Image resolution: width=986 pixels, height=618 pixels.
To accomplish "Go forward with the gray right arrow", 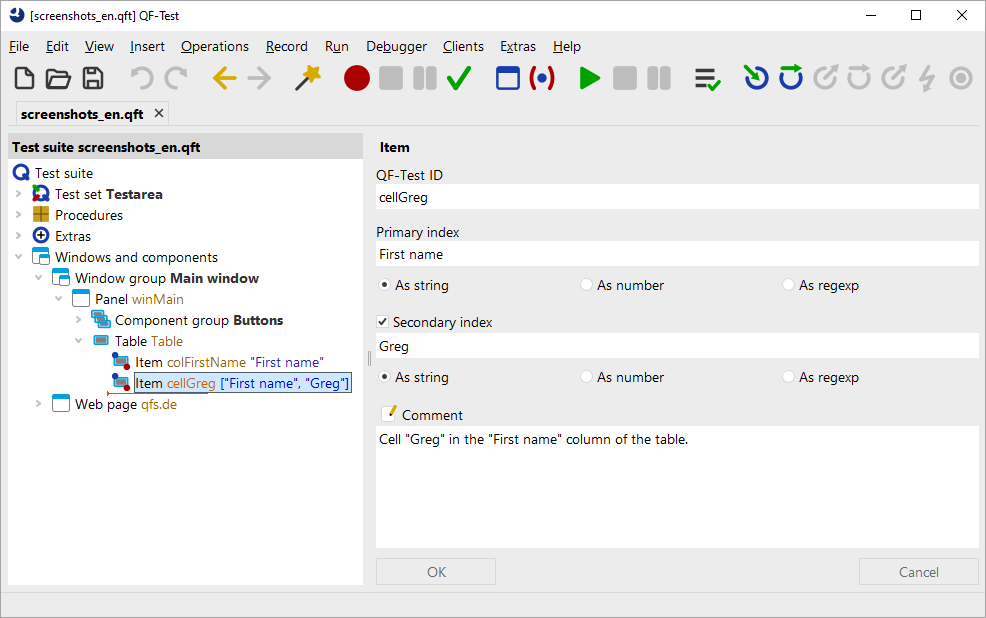I will [259, 79].
